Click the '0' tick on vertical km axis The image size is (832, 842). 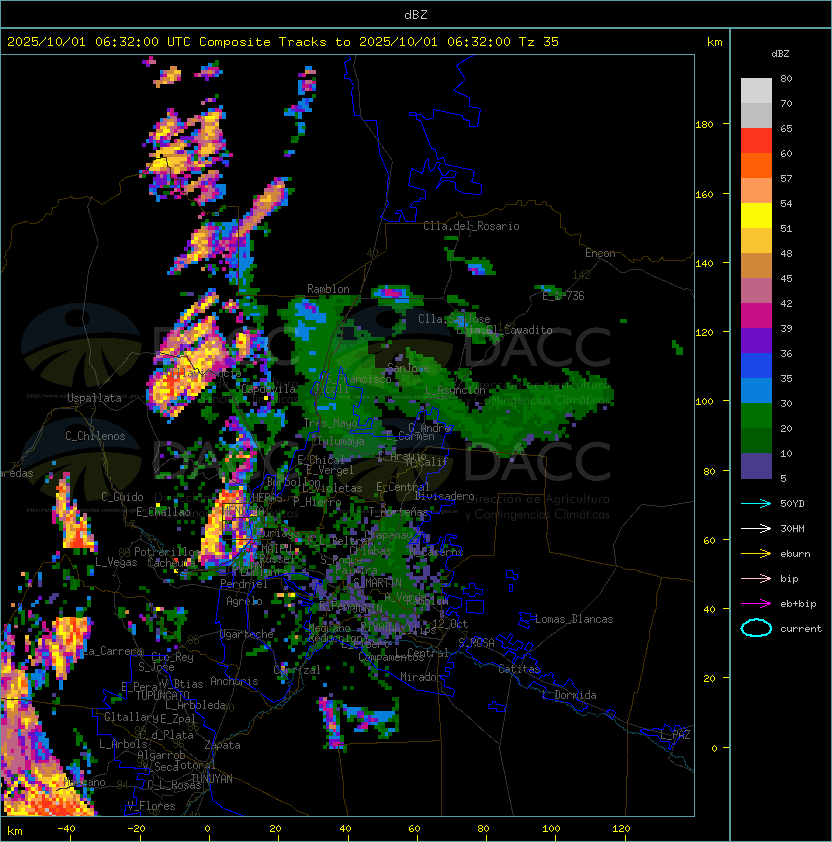pyautogui.click(x=714, y=749)
